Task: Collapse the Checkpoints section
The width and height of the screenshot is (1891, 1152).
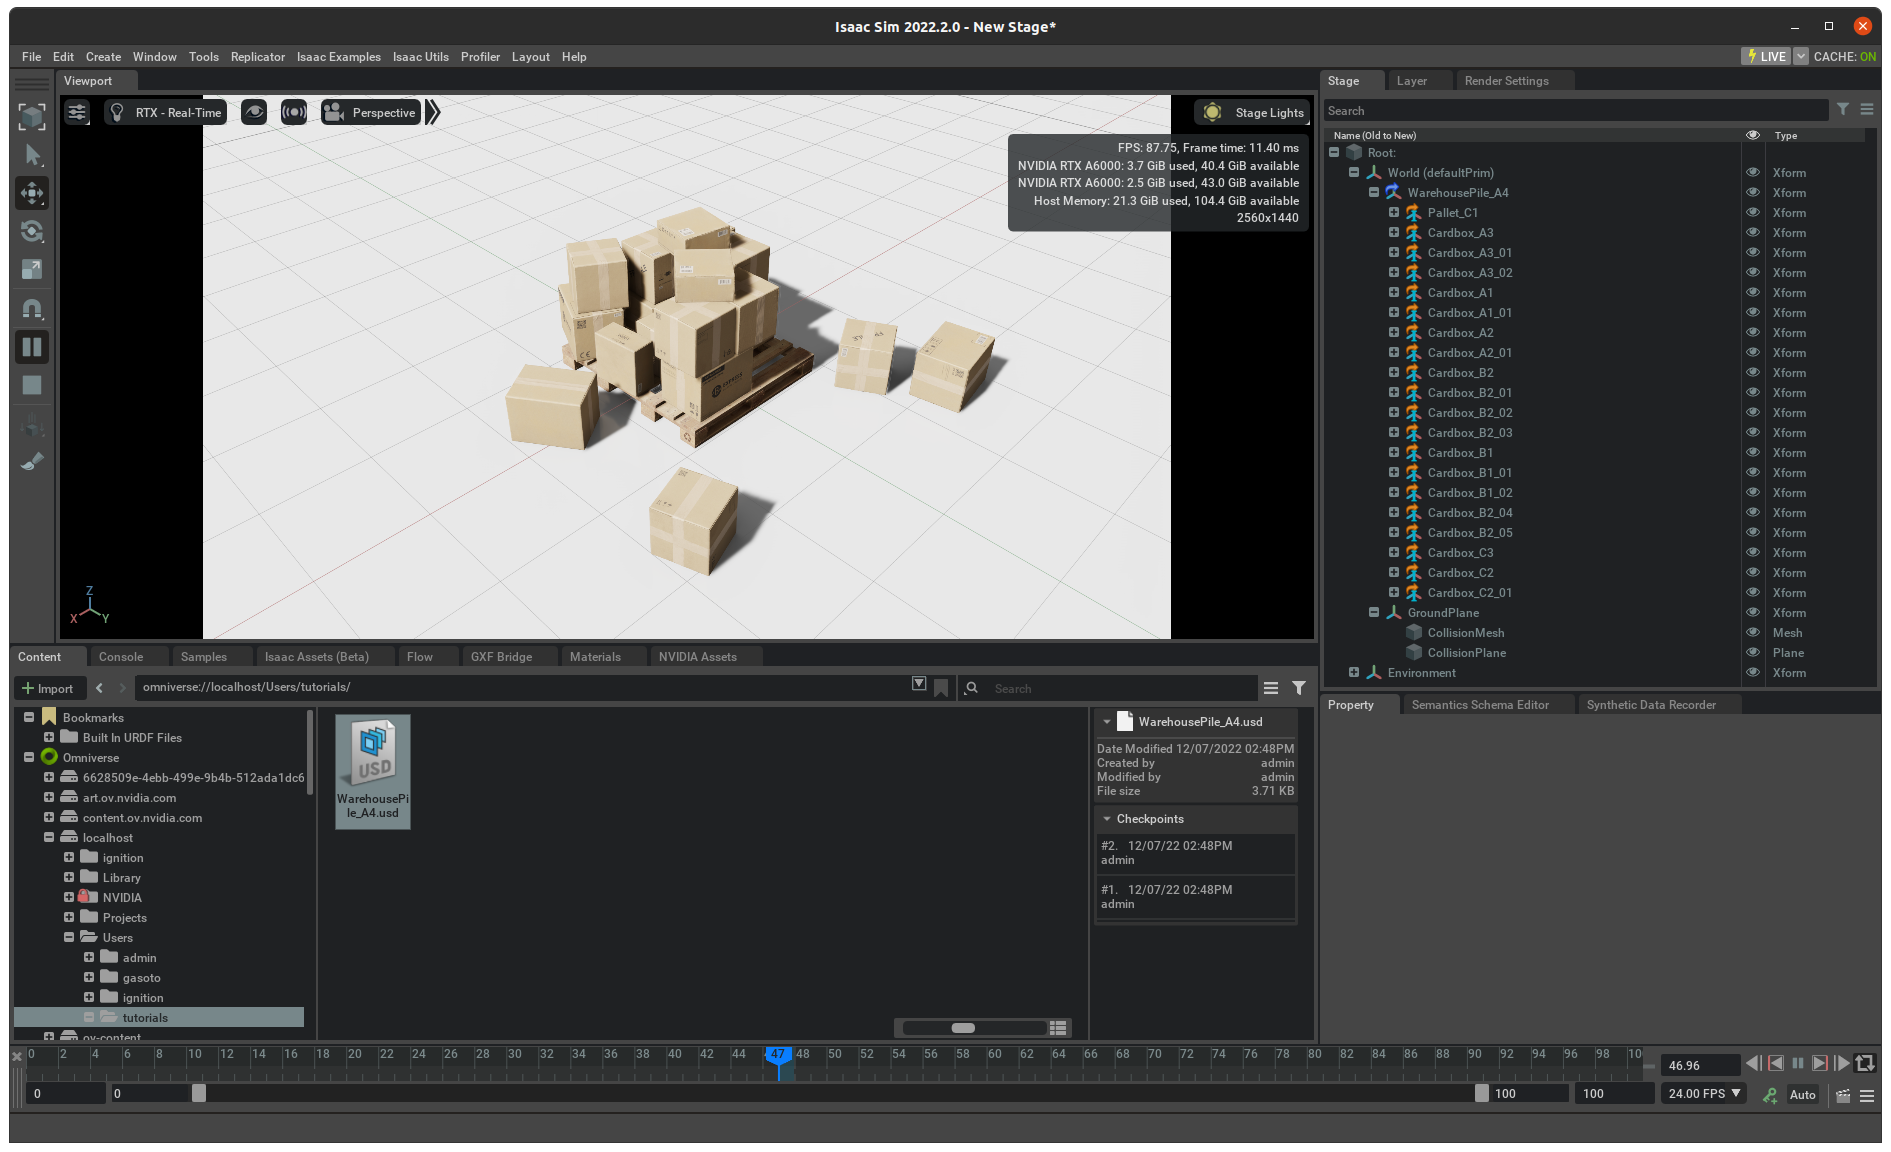Action: click(x=1107, y=819)
